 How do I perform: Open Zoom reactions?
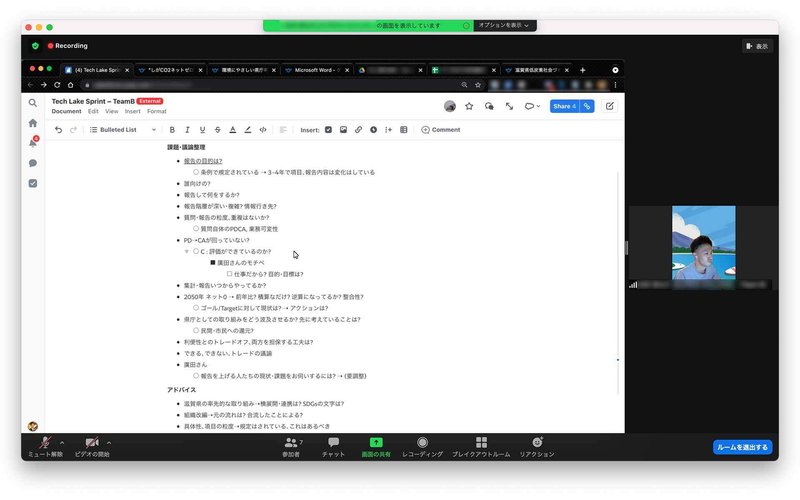point(537,446)
